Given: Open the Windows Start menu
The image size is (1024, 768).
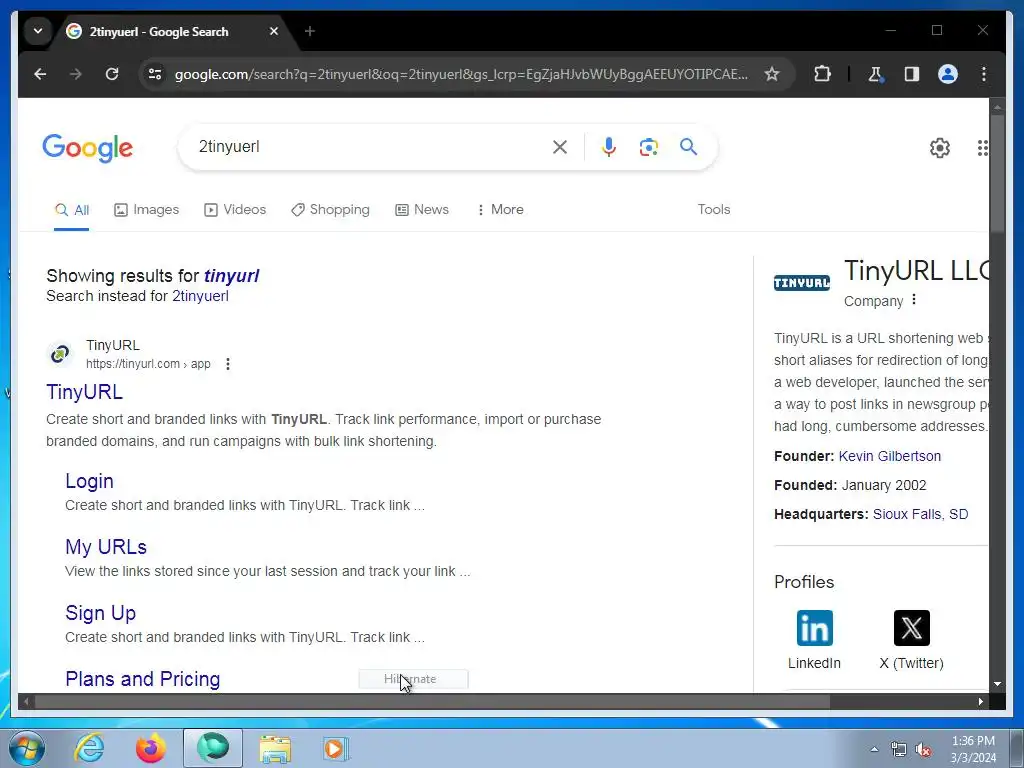Looking at the screenshot, I should [x=26, y=748].
